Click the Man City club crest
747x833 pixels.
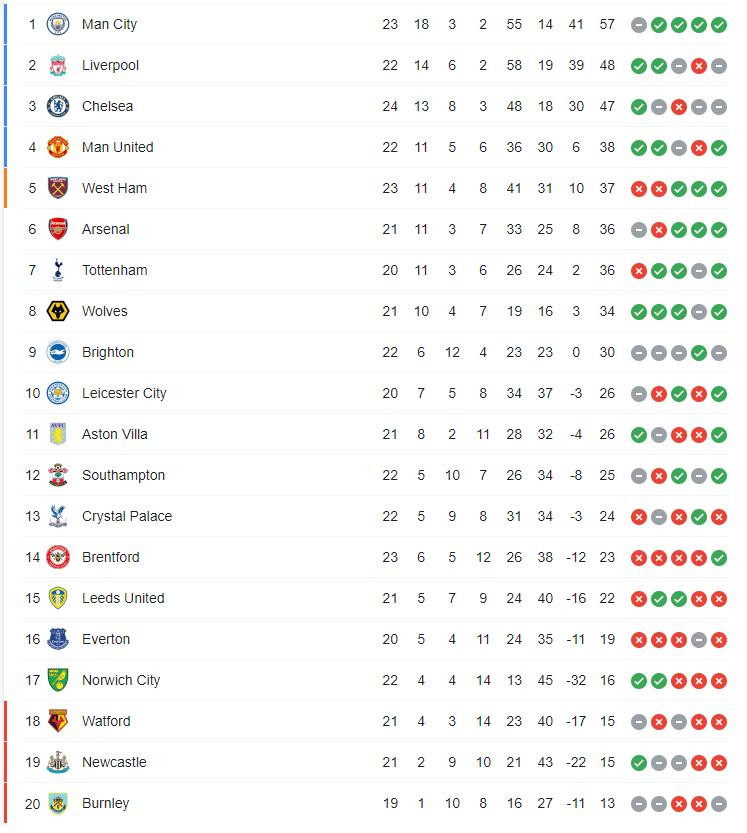point(58,24)
